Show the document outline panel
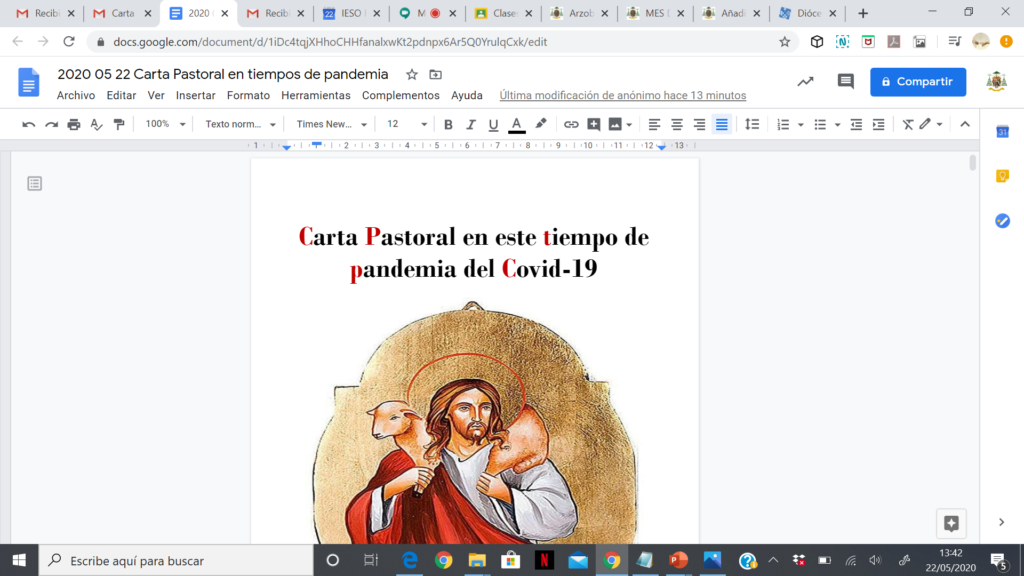The height and width of the screenshot is (576, 1024). 35,184
